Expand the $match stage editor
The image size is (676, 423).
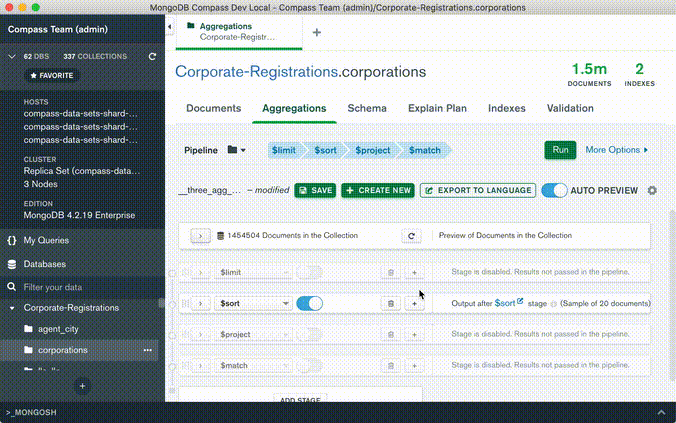coord(200,366)
